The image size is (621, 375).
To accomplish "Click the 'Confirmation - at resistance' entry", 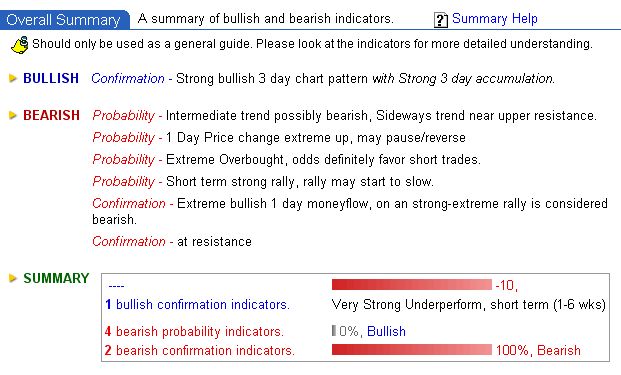I will 172,242.
